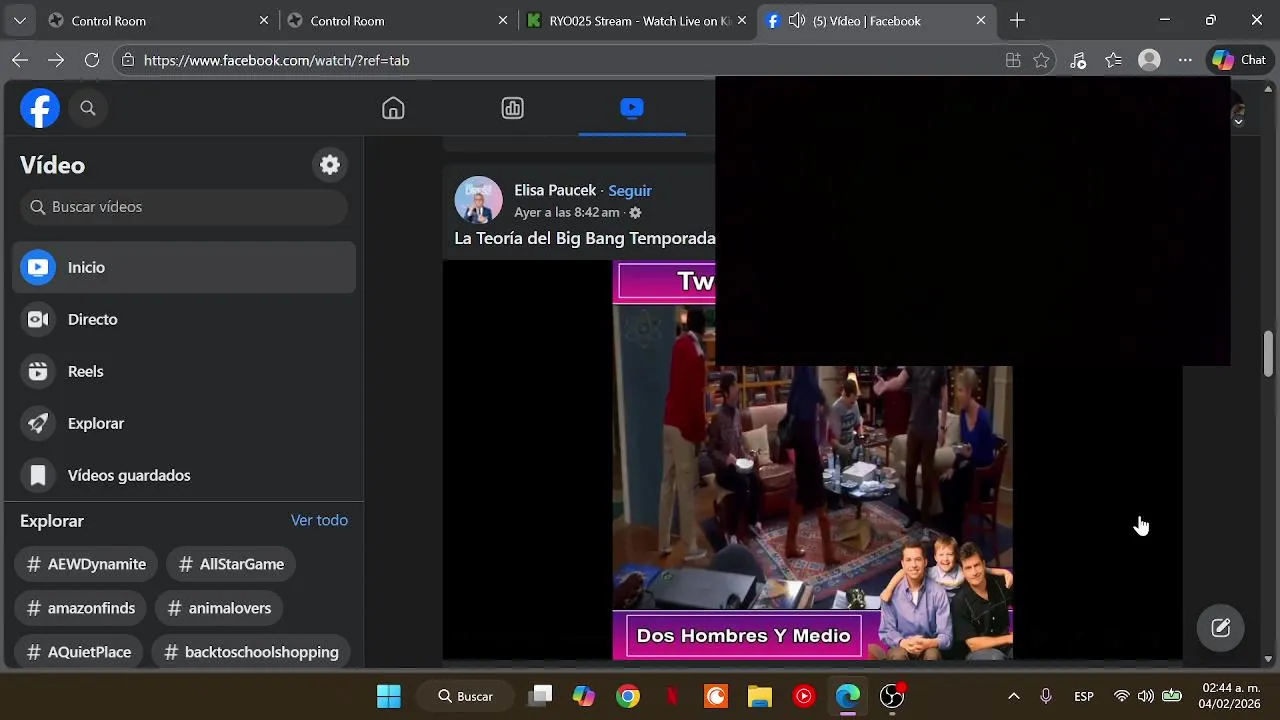Open the browser extensions icon

(1078, 60)
